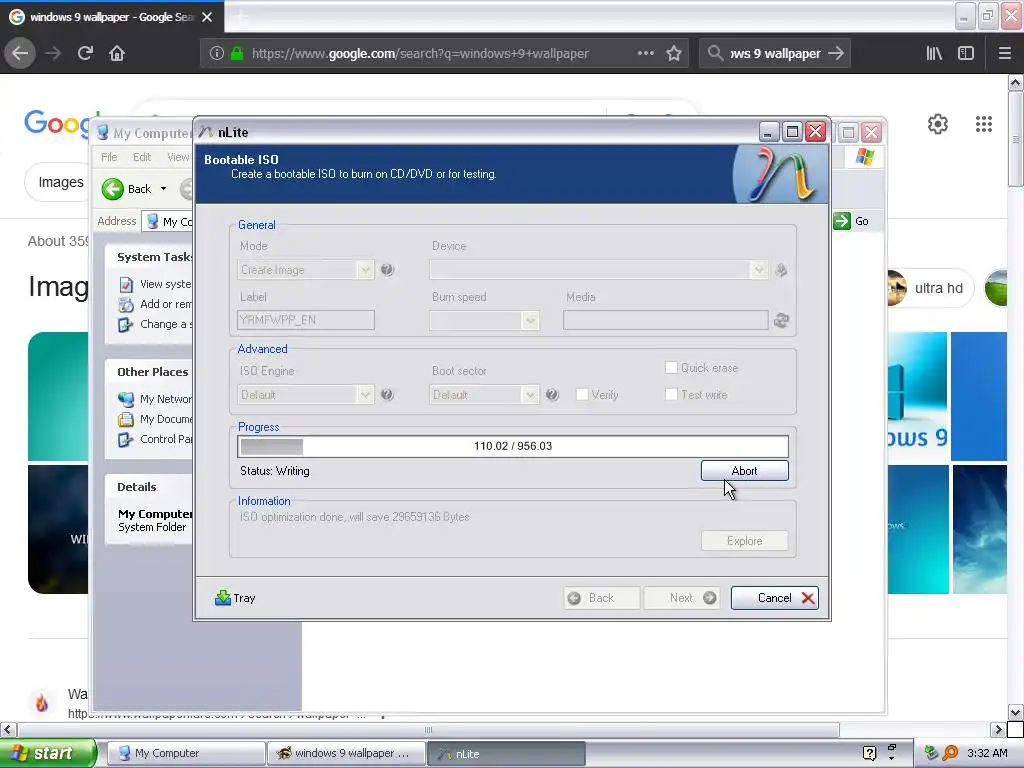Viewport: 1024px width, 768px height.
Task: Click the Next button in nLite wizard
Action: [682, 598]
